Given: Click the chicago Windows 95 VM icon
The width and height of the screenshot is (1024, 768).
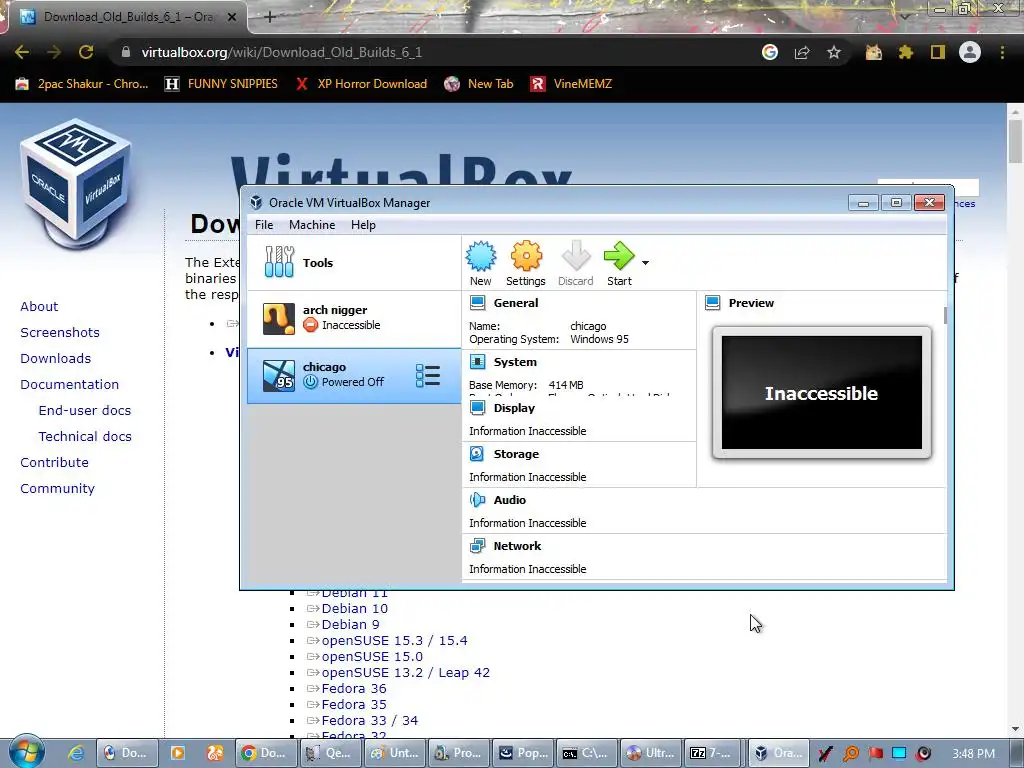Looking at the screenshot, I should coord(279,376).
